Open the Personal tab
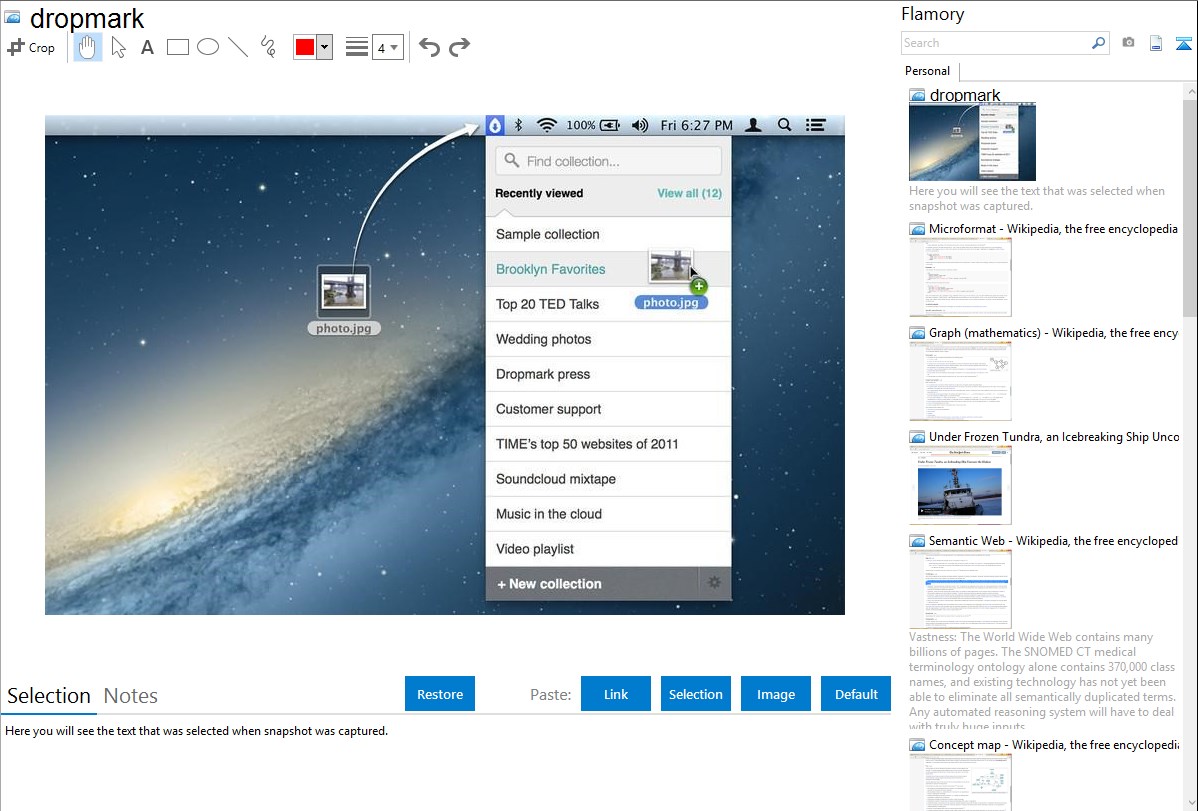 tap(927, 71)
